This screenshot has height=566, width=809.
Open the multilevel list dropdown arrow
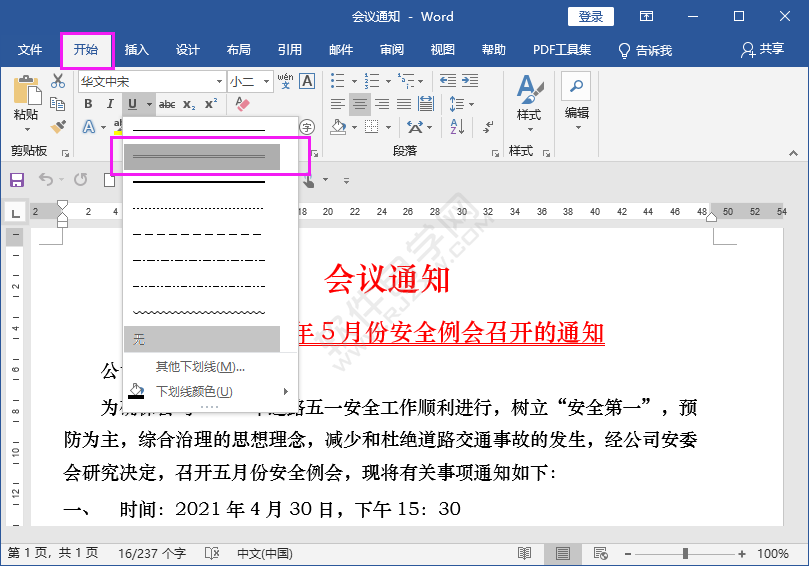(420, 81)
